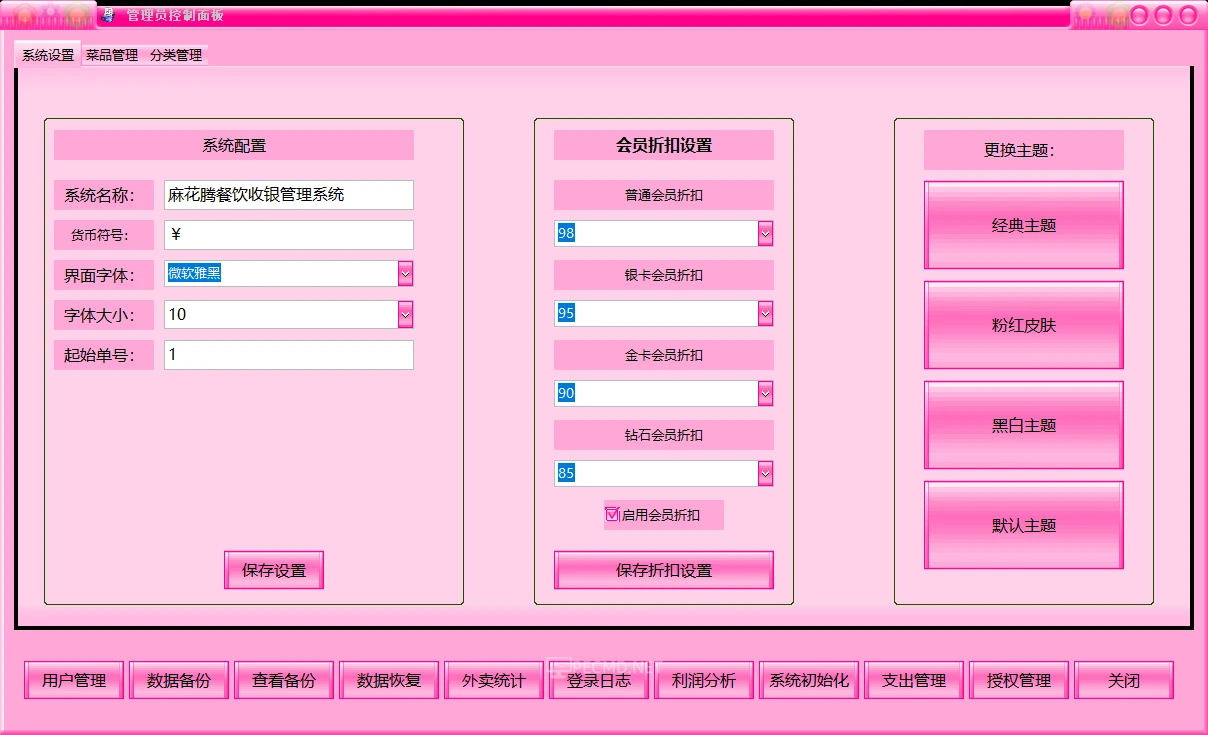This screenshot has height=735, width=1208.
Task: Apply the 默认主题 theme
Action: point(1023,525)
